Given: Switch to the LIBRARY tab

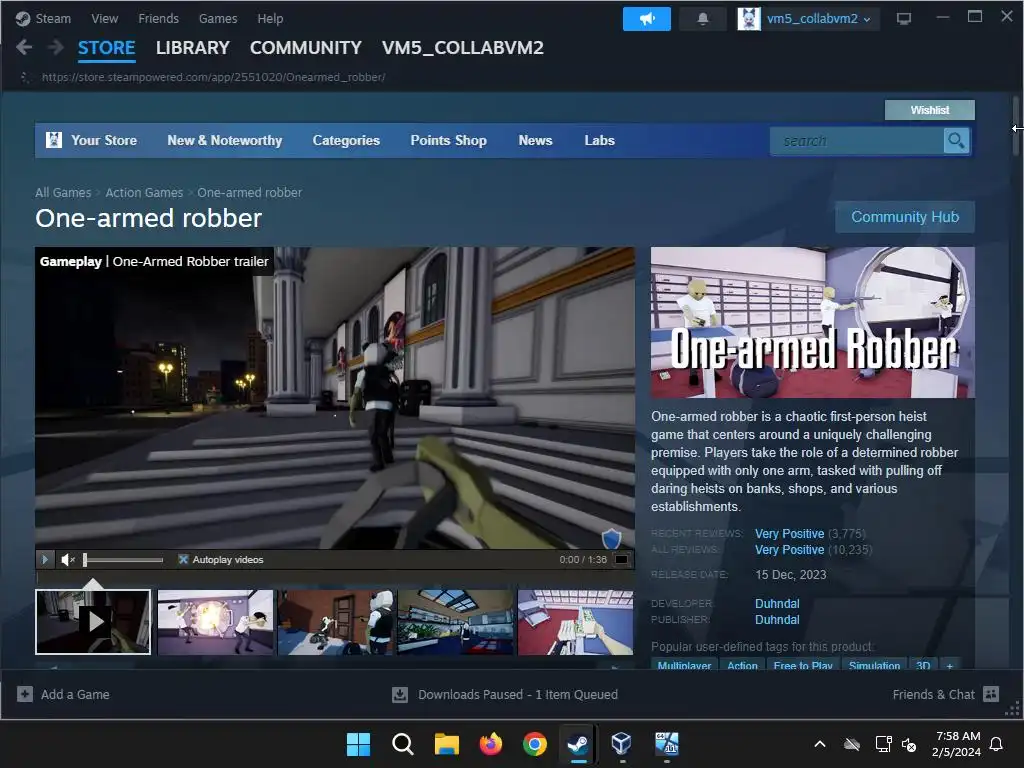Looking at the screenshot, I should coord(193,48).
